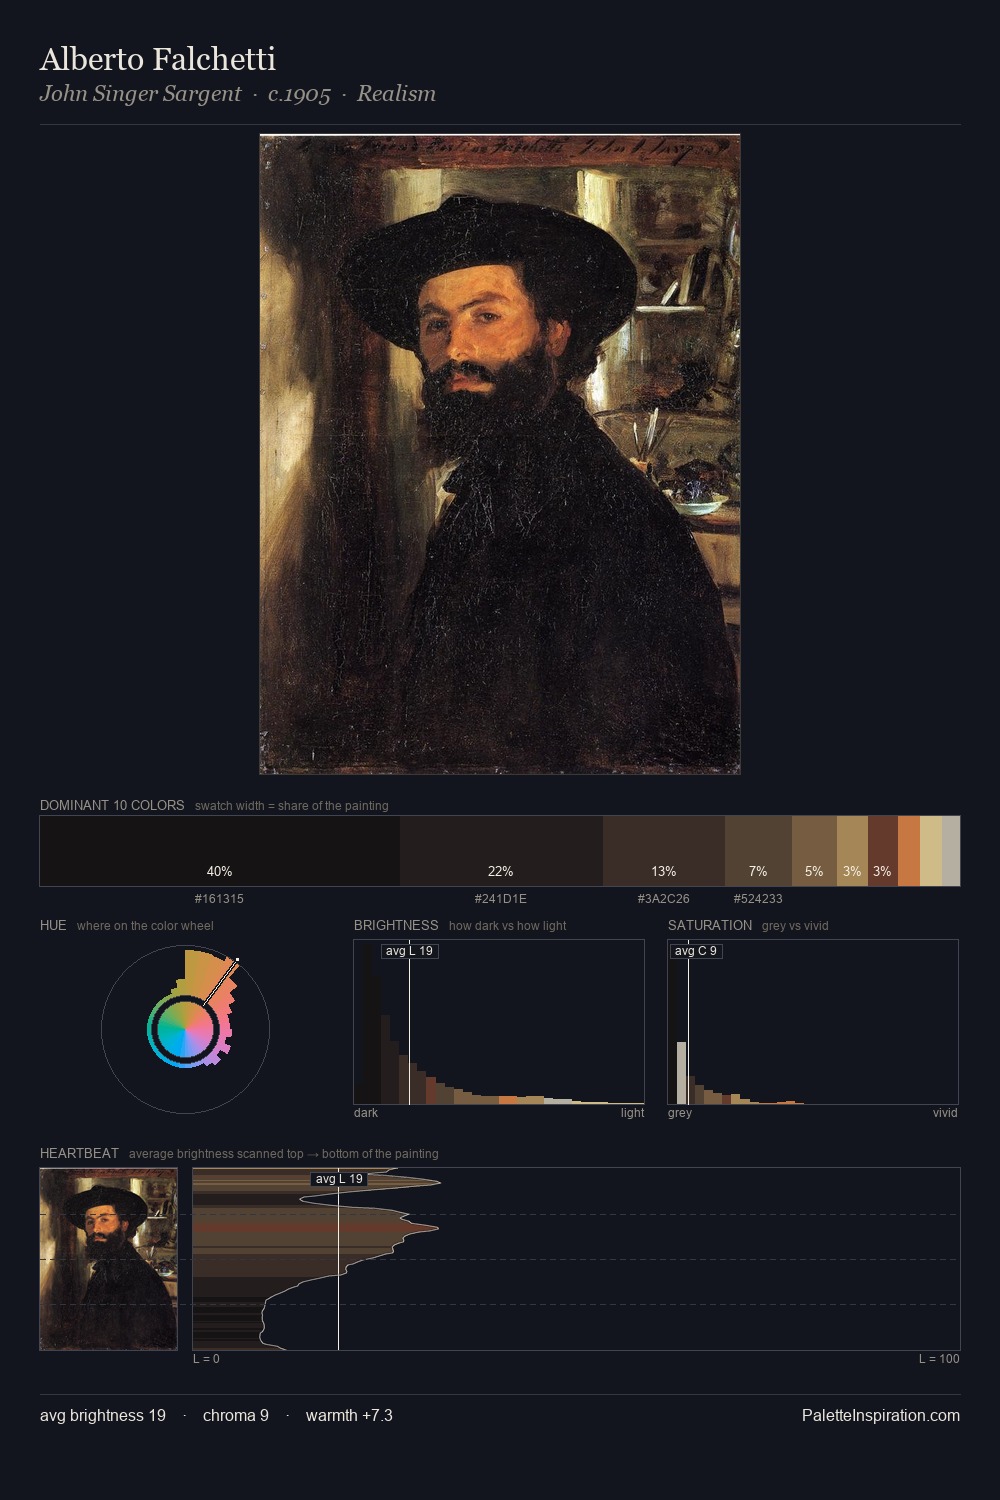Click the 'light' axis label
Viewport: 1000px width, 1500px height.
click(x=632, y=1113)
